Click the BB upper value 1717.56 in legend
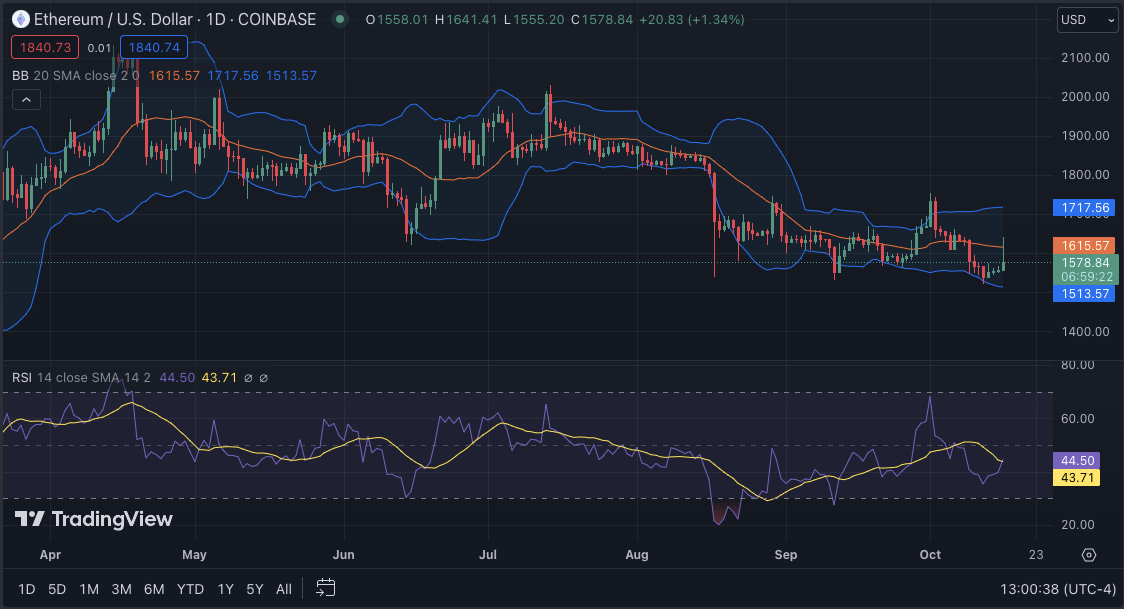 tap(233, 75)
